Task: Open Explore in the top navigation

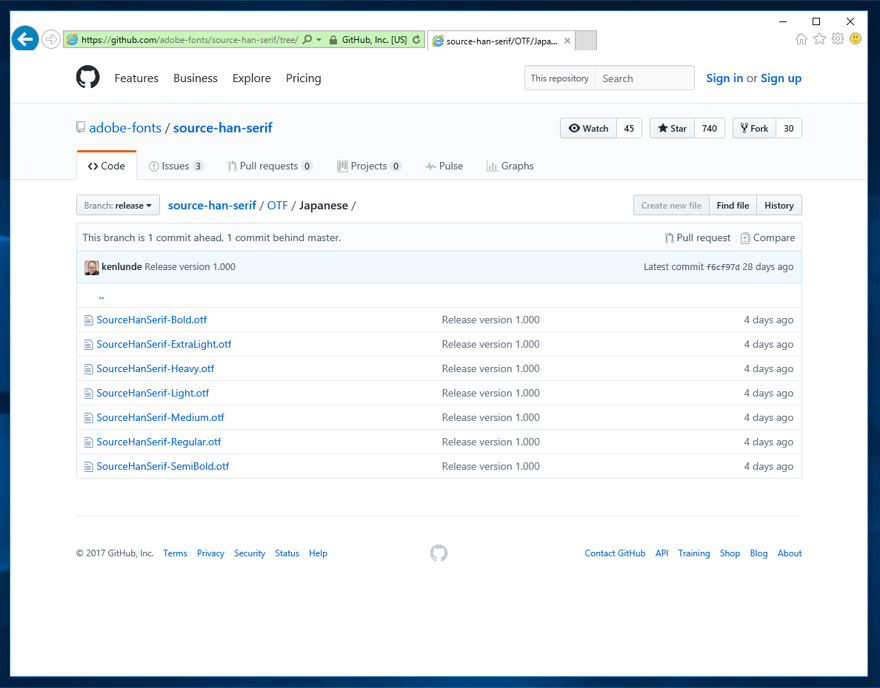Action: 251,78
